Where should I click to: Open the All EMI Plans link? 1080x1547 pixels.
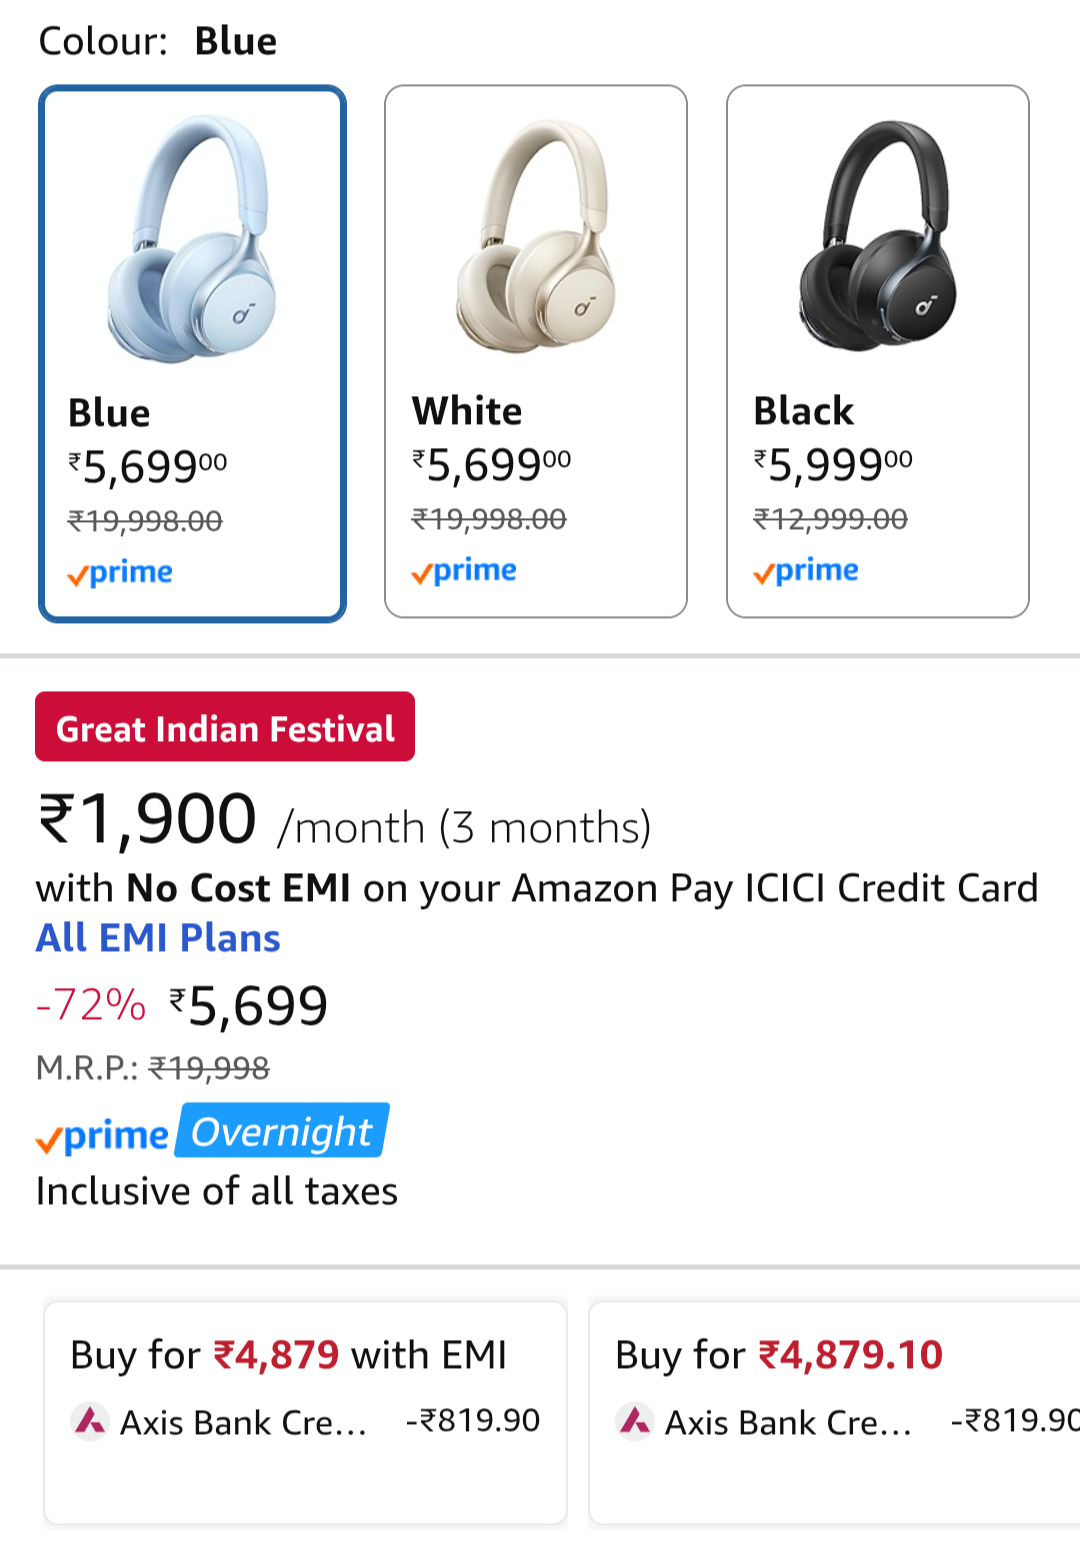point(158,938)
